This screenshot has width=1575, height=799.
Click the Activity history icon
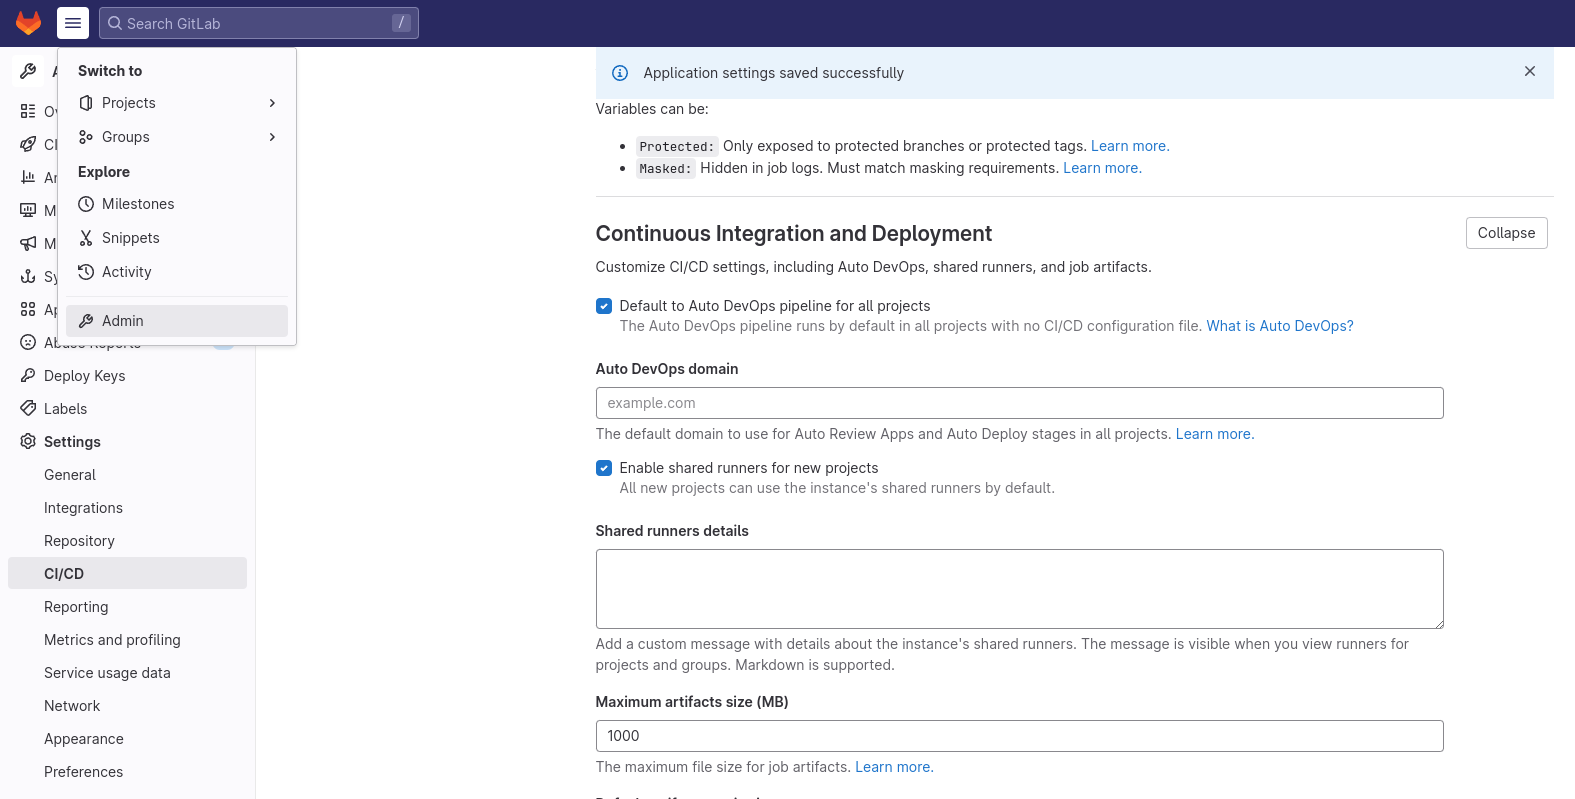86,272
